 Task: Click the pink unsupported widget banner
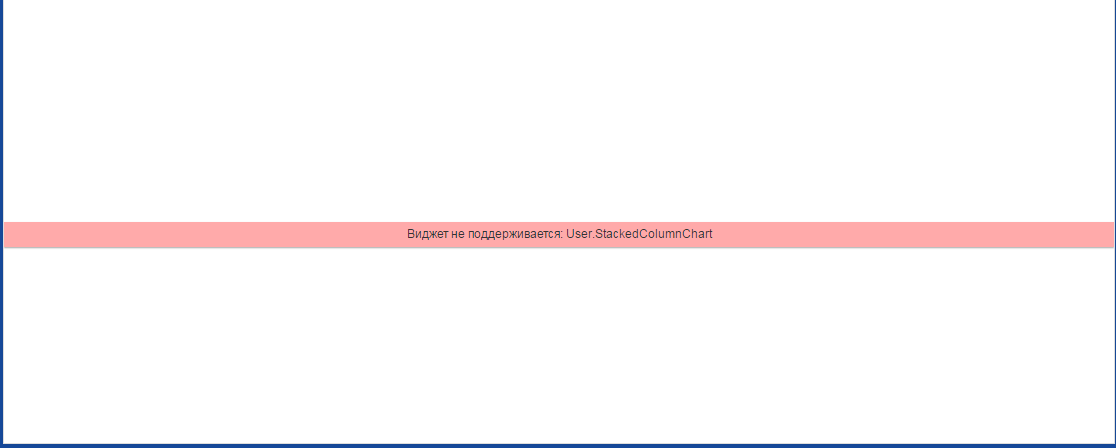[559, 234]
